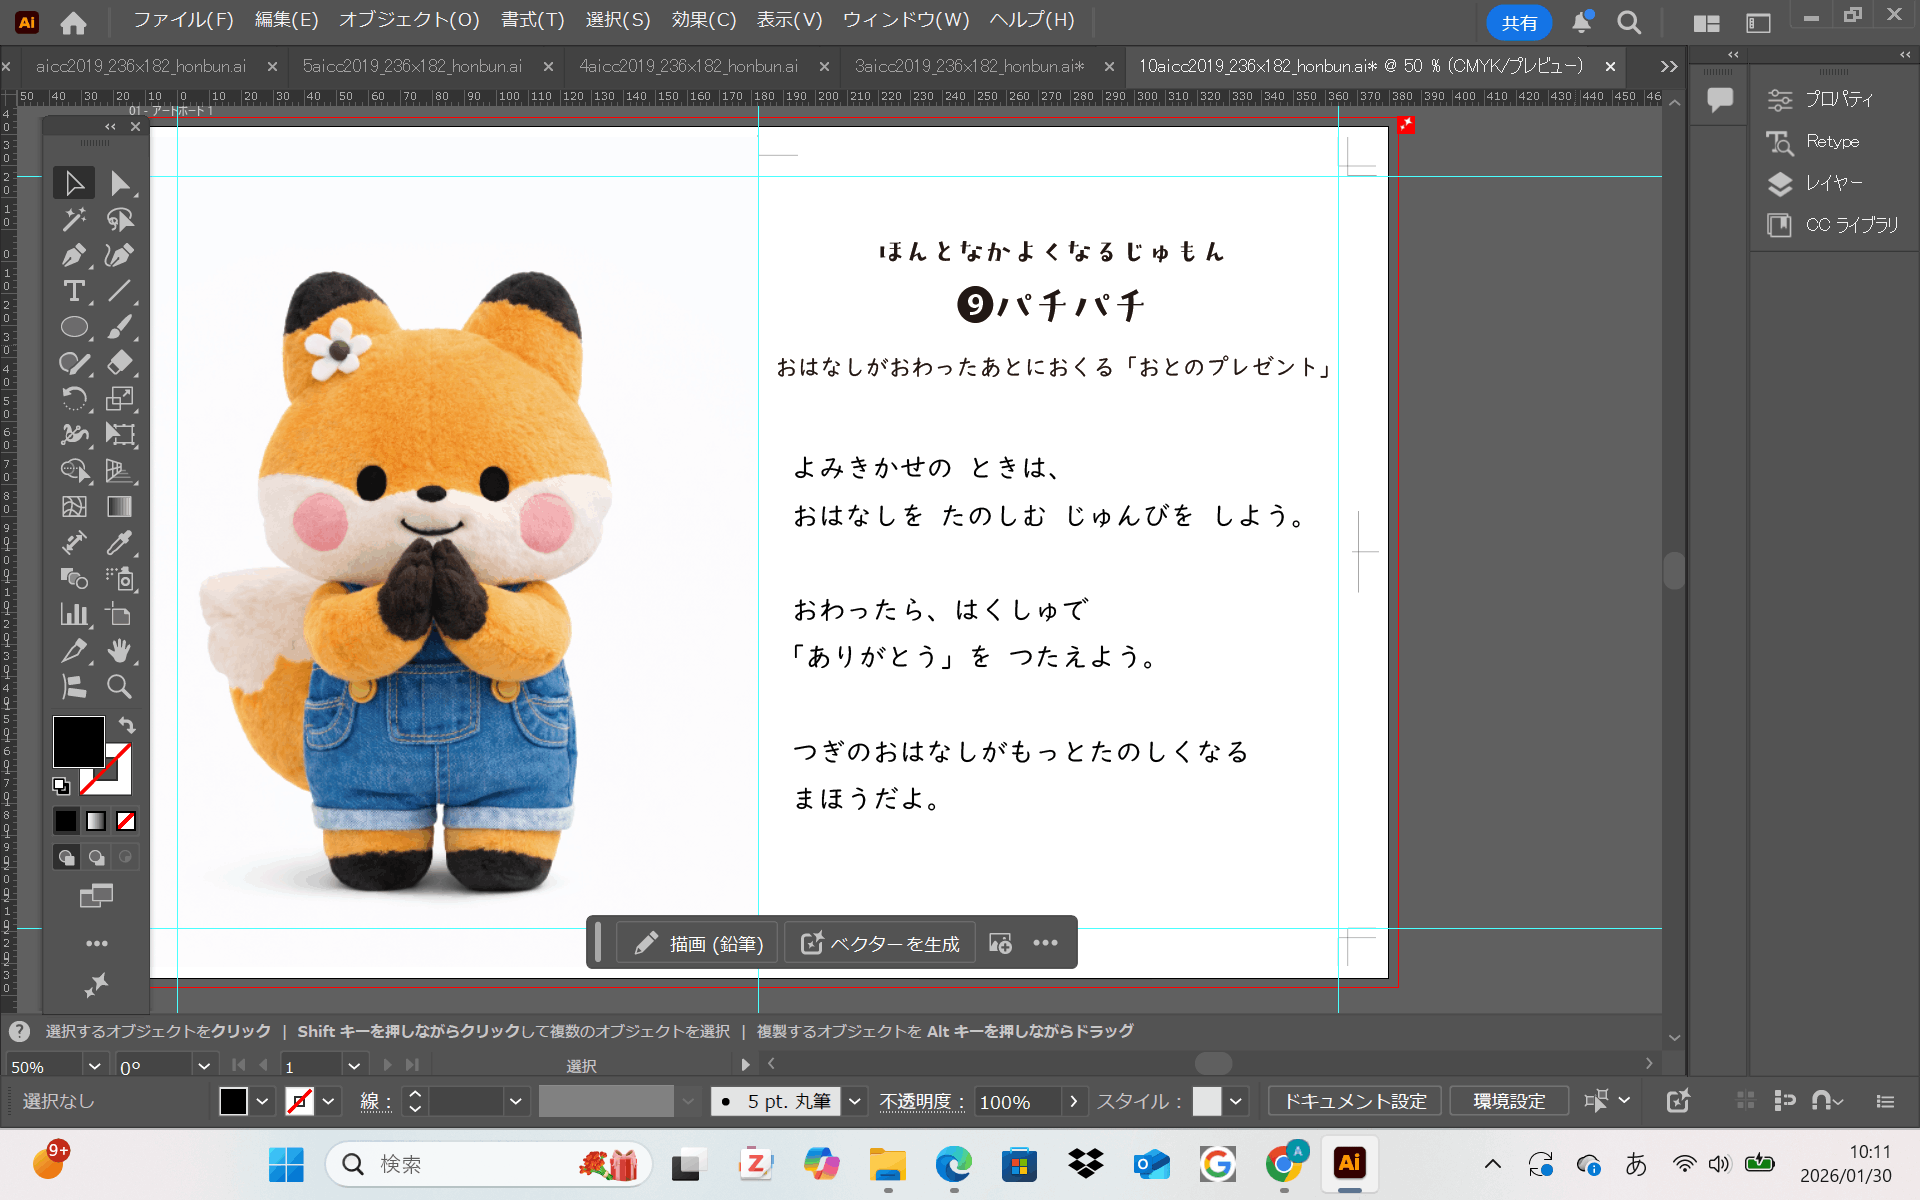
Task: Click the ドキュメント設定 button
Action: point(1355,1101)
